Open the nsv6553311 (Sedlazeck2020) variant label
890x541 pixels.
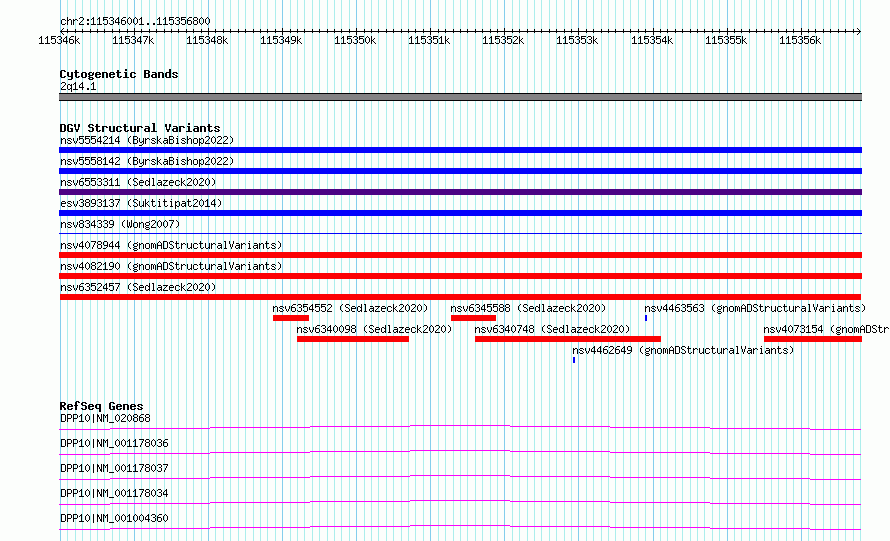pos(138,182)
